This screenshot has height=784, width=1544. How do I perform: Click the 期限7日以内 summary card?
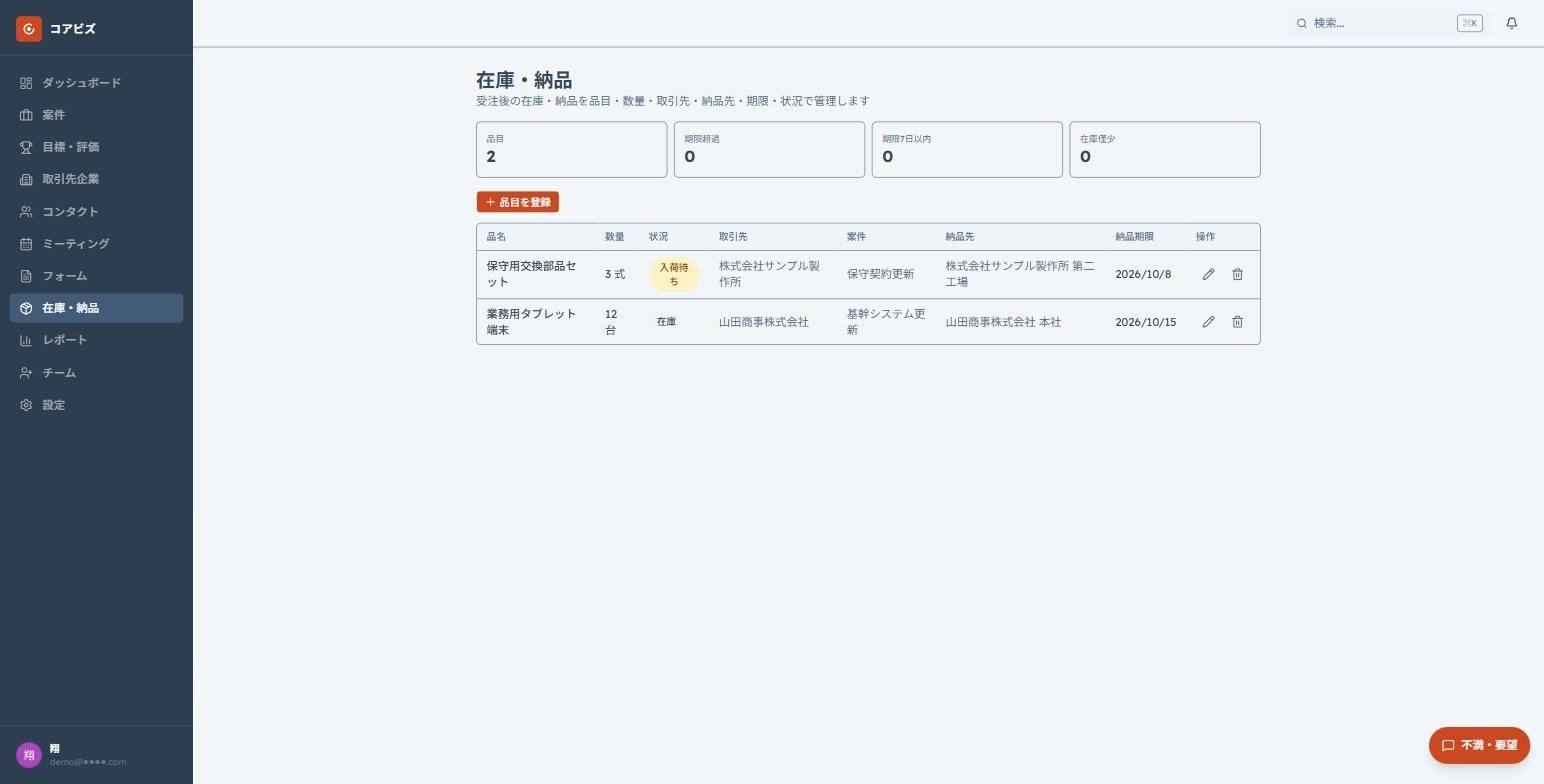(x=967, y=150)
